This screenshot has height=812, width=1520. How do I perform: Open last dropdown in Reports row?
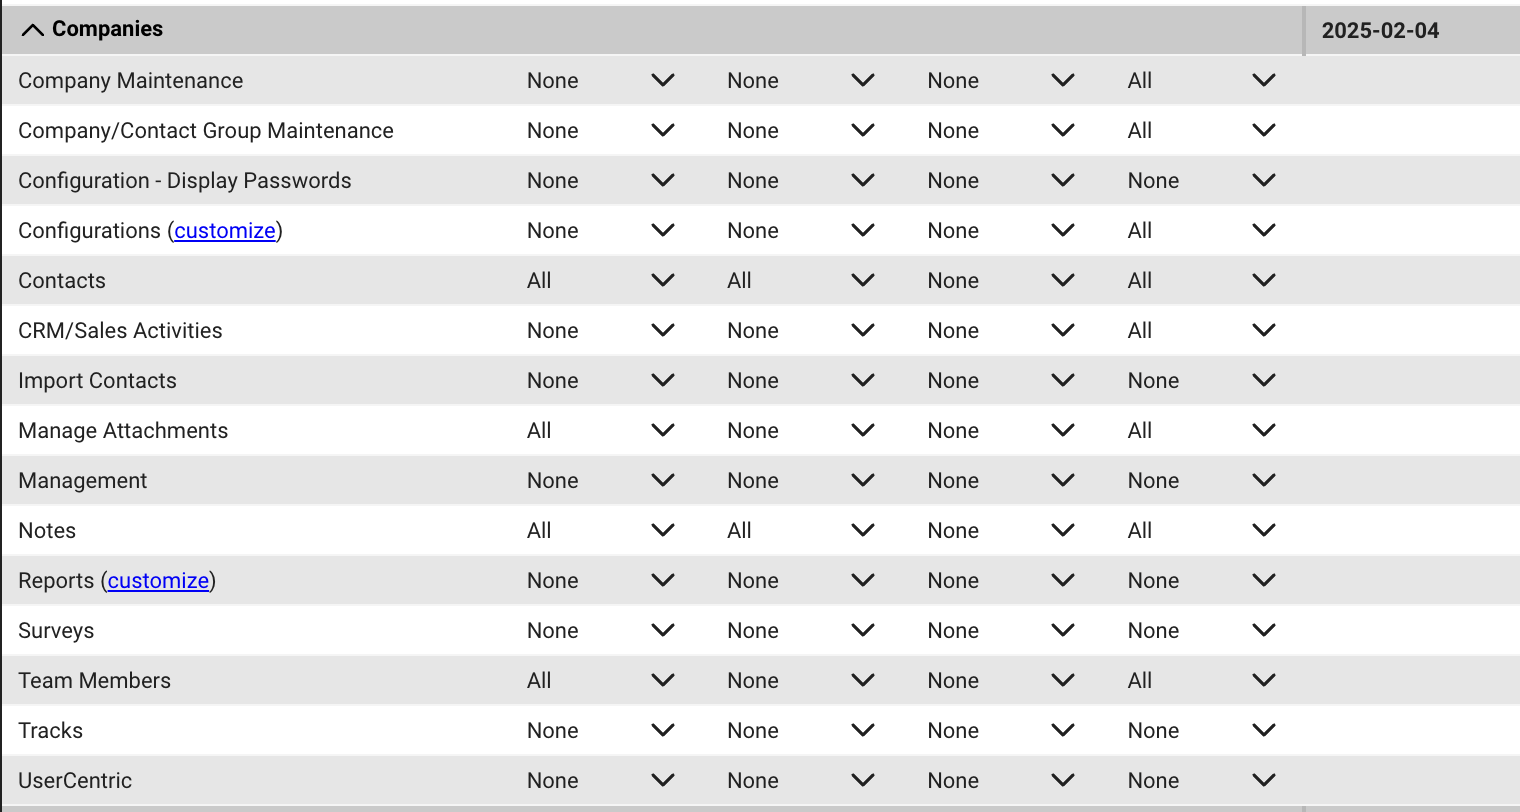(x=1200, y=581)
